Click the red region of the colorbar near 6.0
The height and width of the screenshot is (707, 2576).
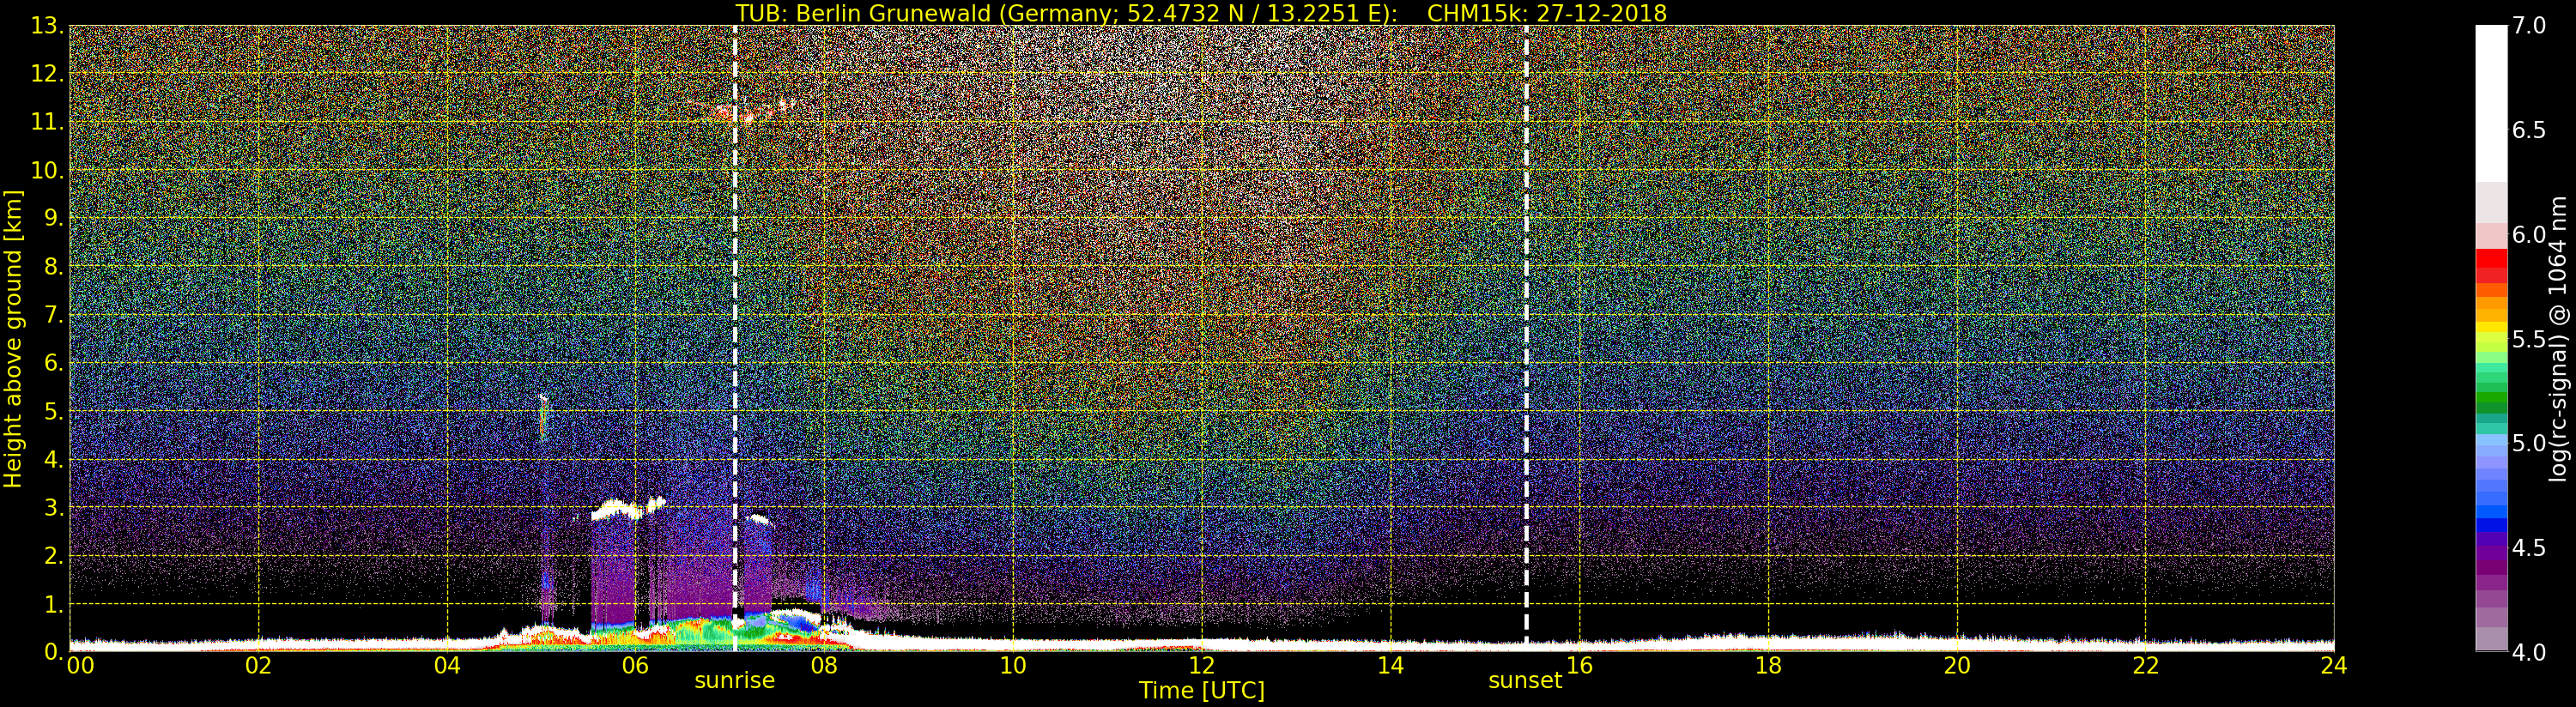(2491, 265)
